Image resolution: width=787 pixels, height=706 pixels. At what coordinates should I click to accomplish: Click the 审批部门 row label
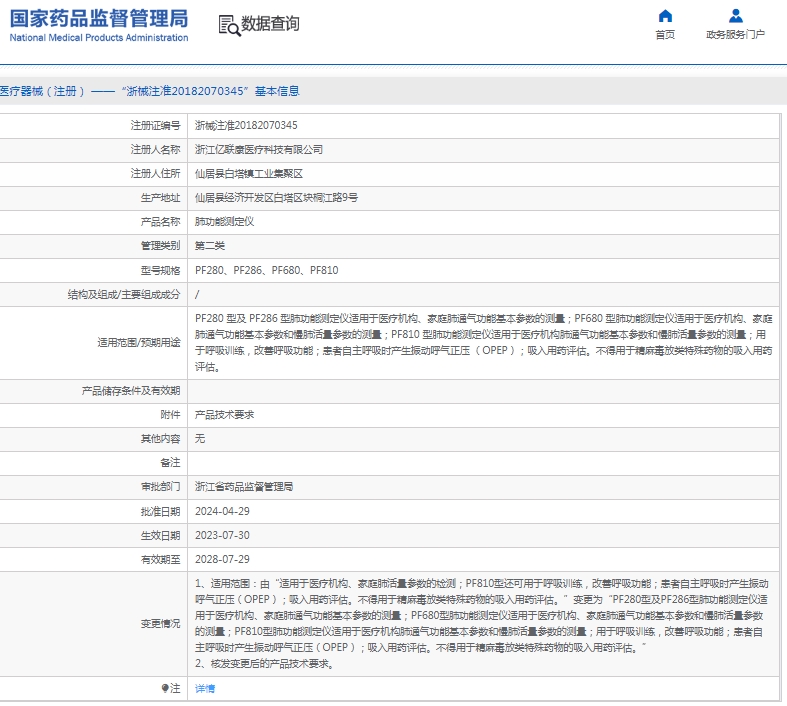(x=160, y=487)
